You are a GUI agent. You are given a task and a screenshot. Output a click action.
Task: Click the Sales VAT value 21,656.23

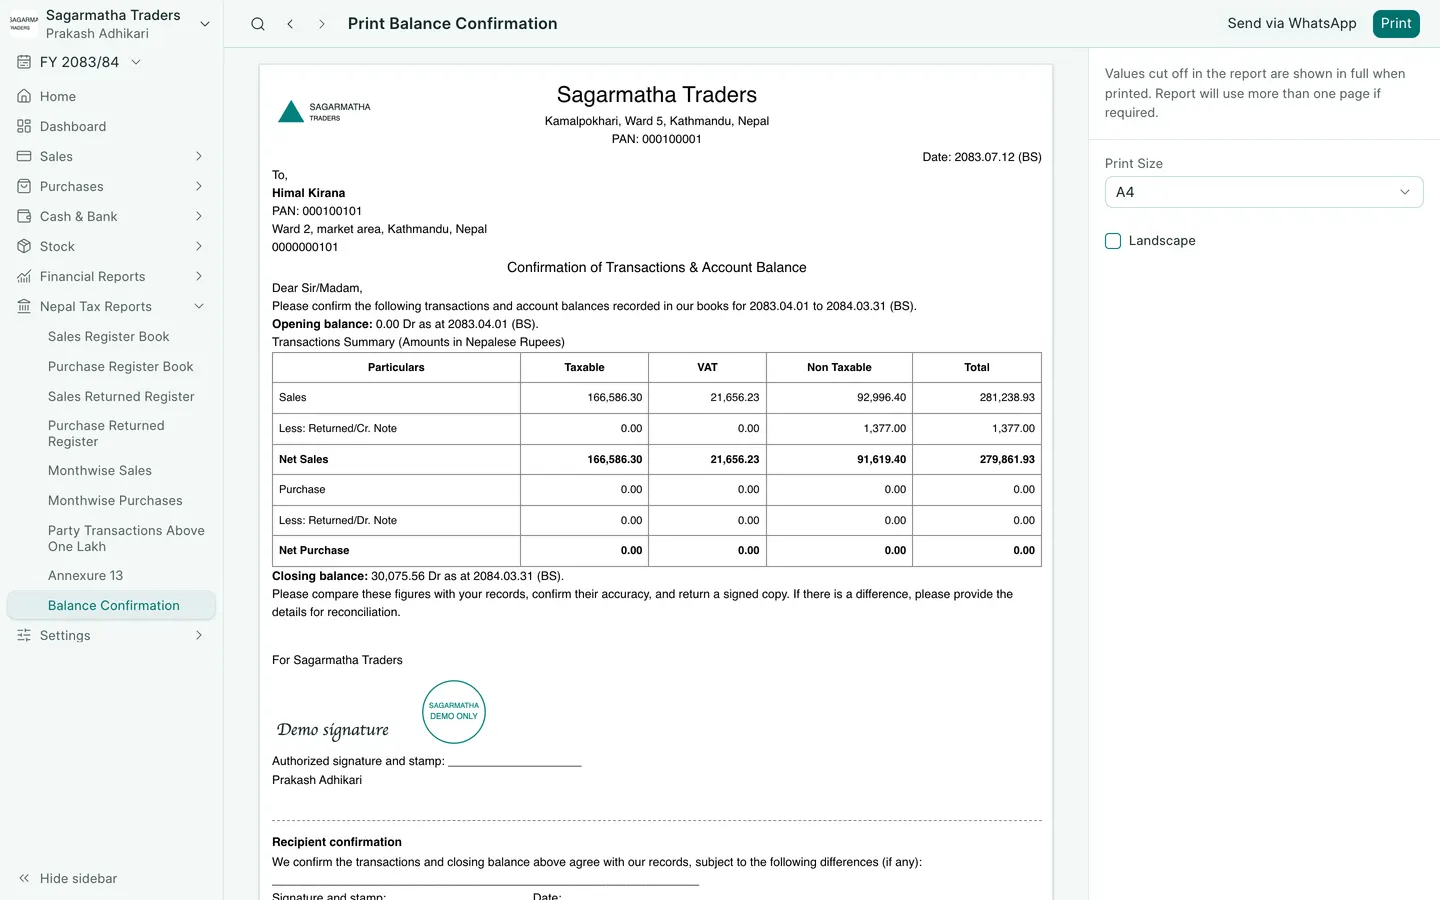pyautogui.click(x=735, y=398)
